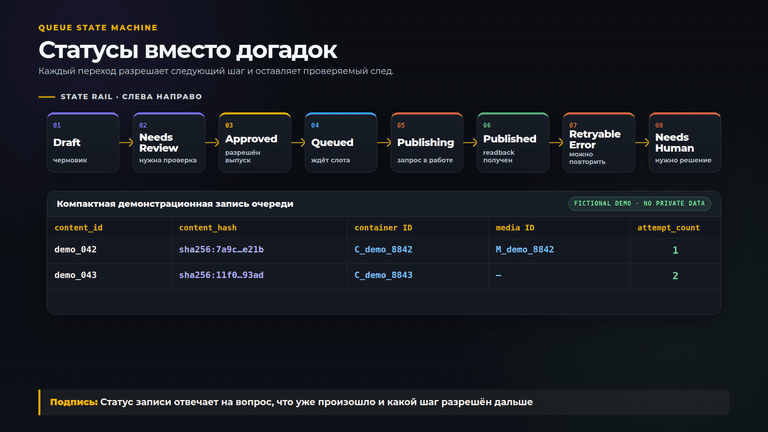The width and height of the screenshot is (768, 432).
Task: Click attempt count value 2
Action: [675, 276]
